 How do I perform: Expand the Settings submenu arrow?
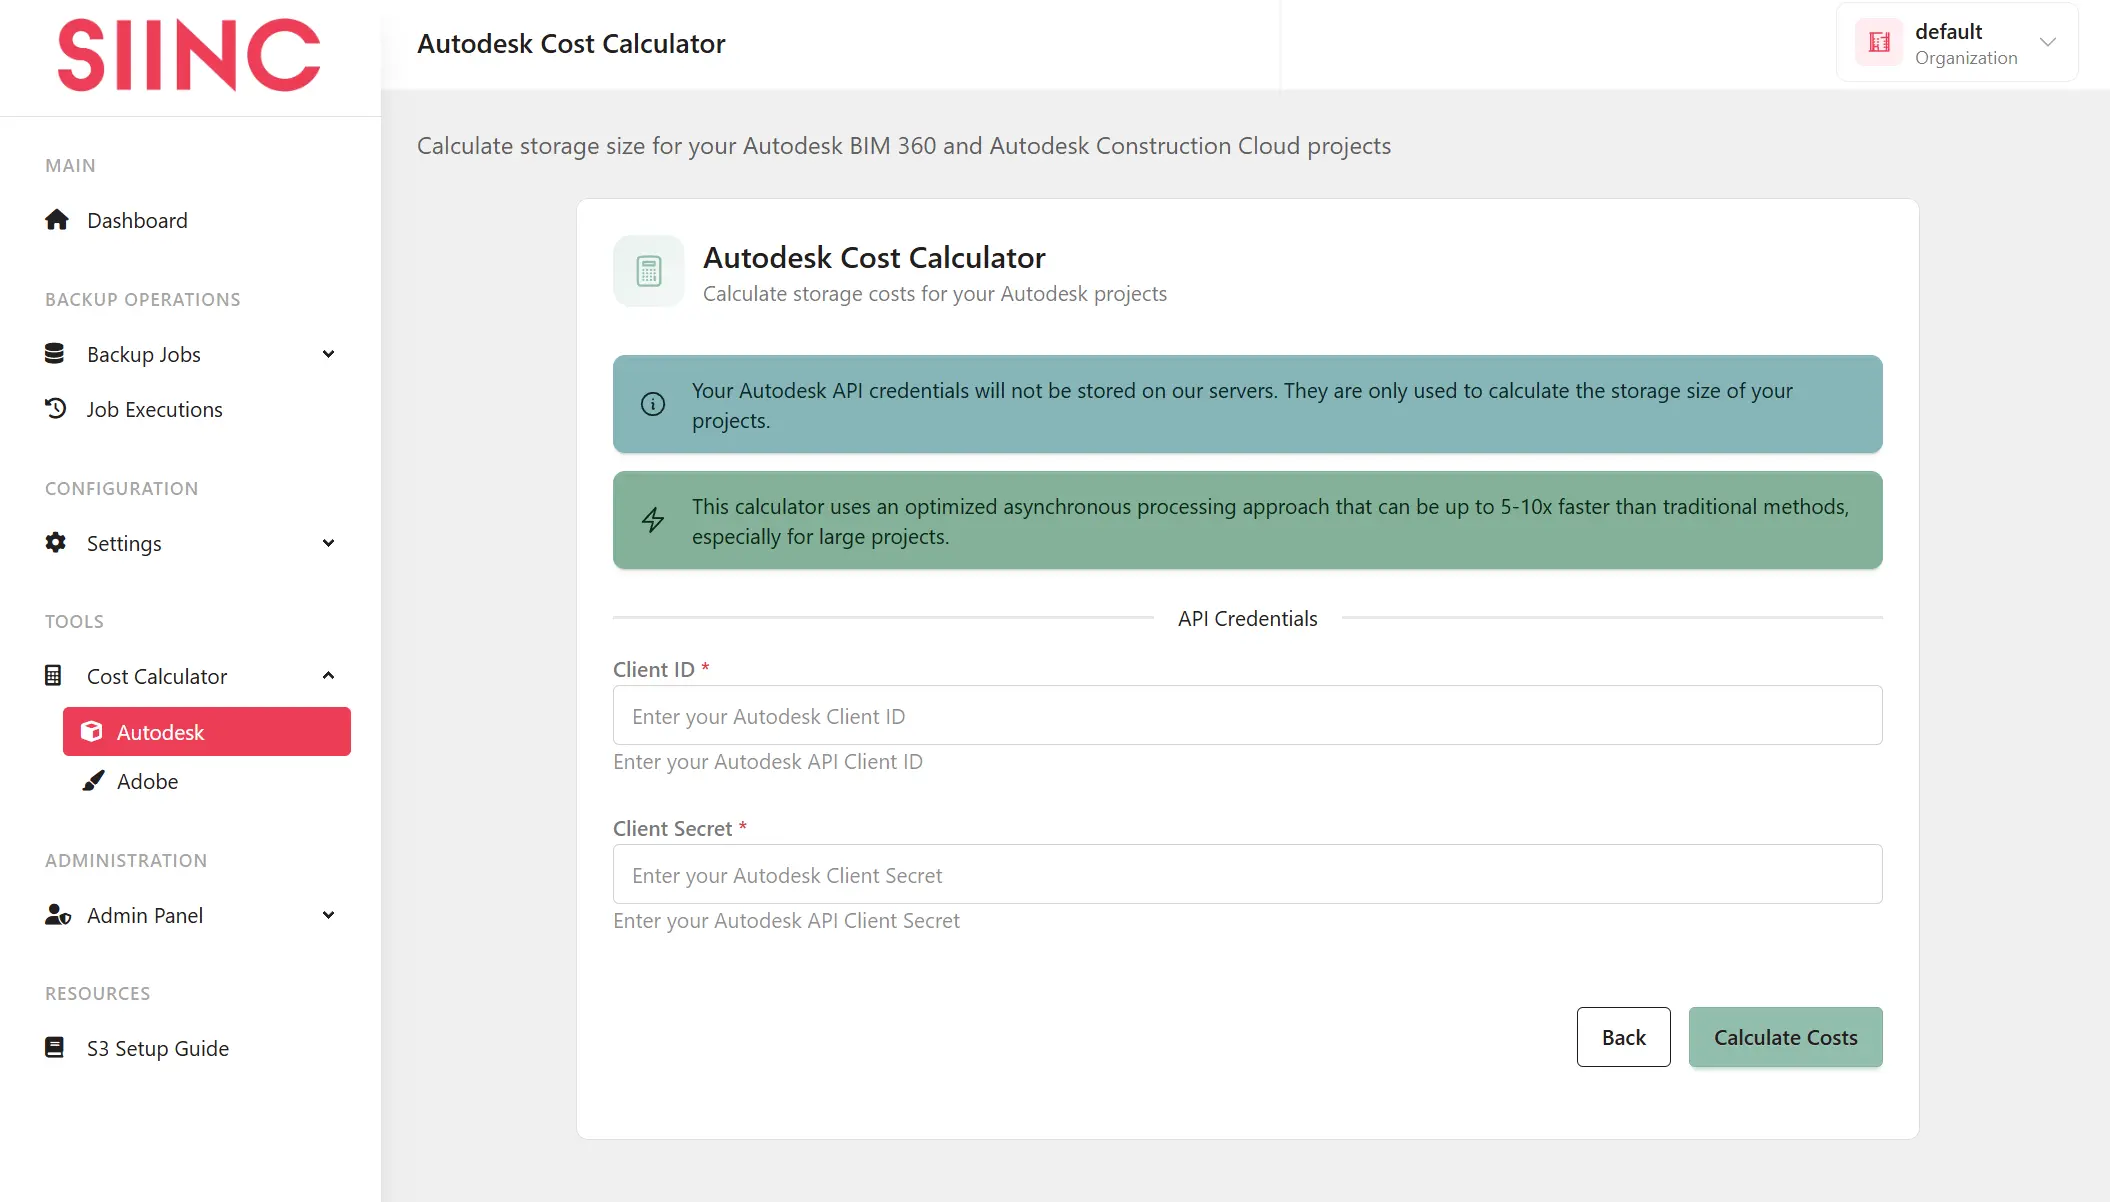pyautogui.click(x=328, y=543)
